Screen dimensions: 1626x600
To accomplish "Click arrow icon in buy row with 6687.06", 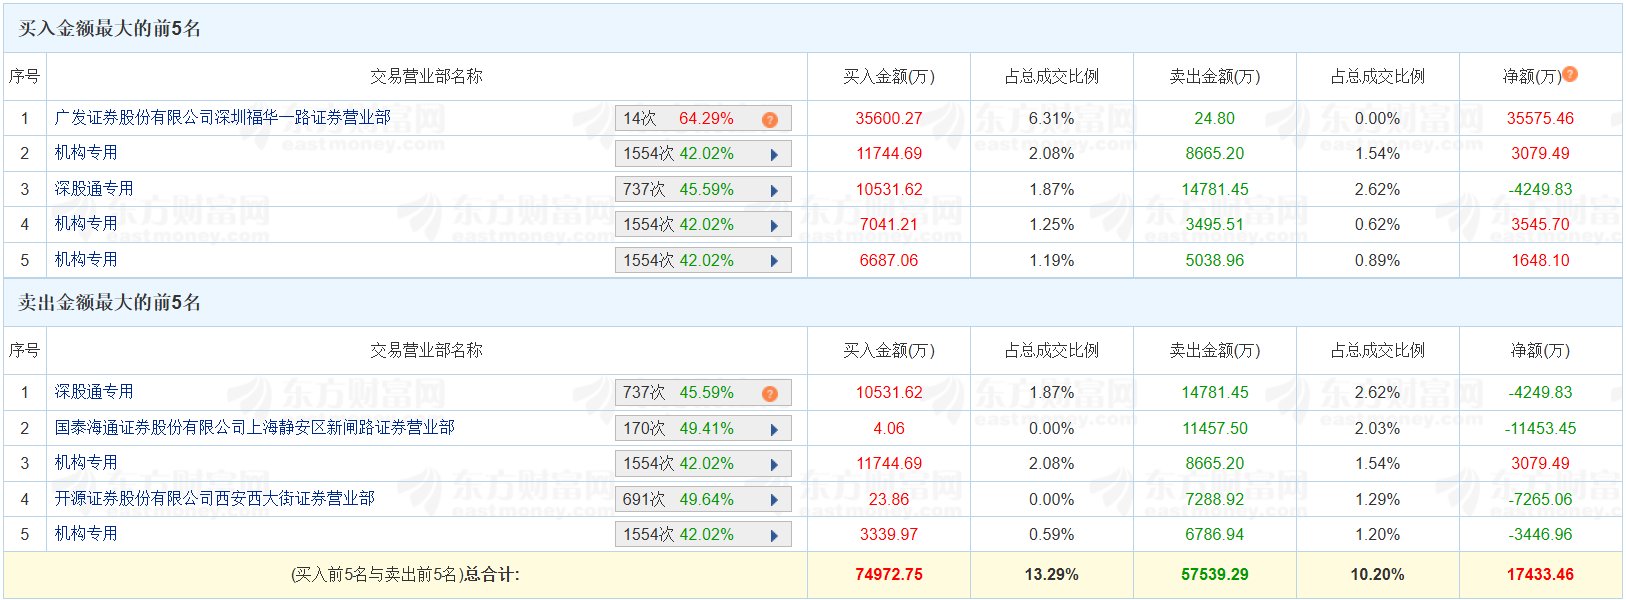I will (774, 261).
